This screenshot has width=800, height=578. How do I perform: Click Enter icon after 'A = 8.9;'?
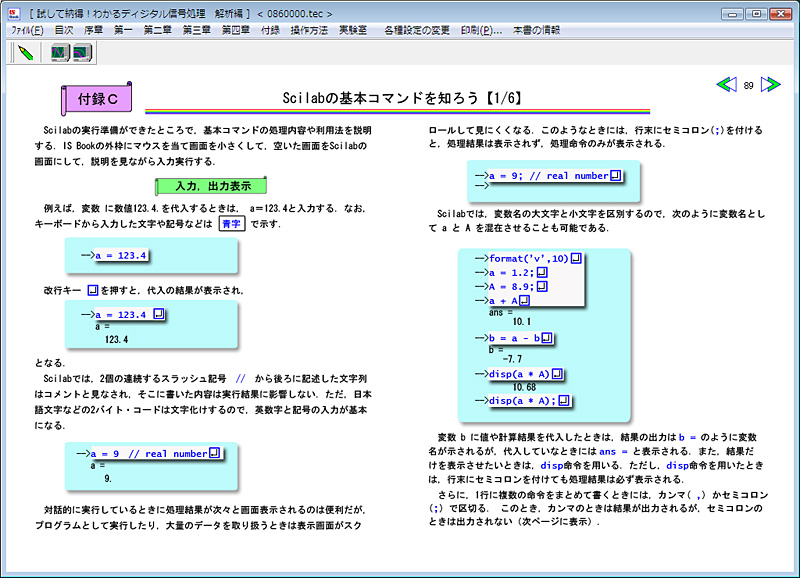(542, 286)
